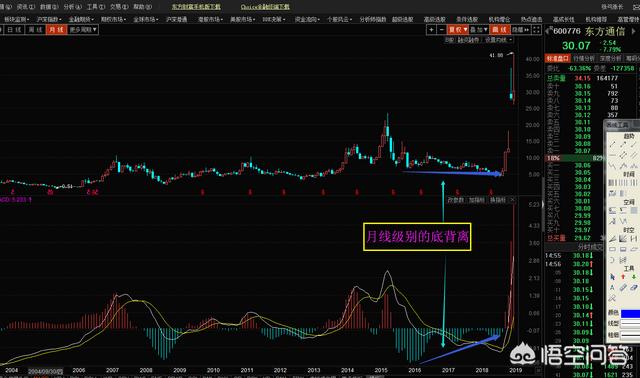640x378 pixels.
Task: Open 更多周期 more-periods dropdown
Action: (83, 29)
